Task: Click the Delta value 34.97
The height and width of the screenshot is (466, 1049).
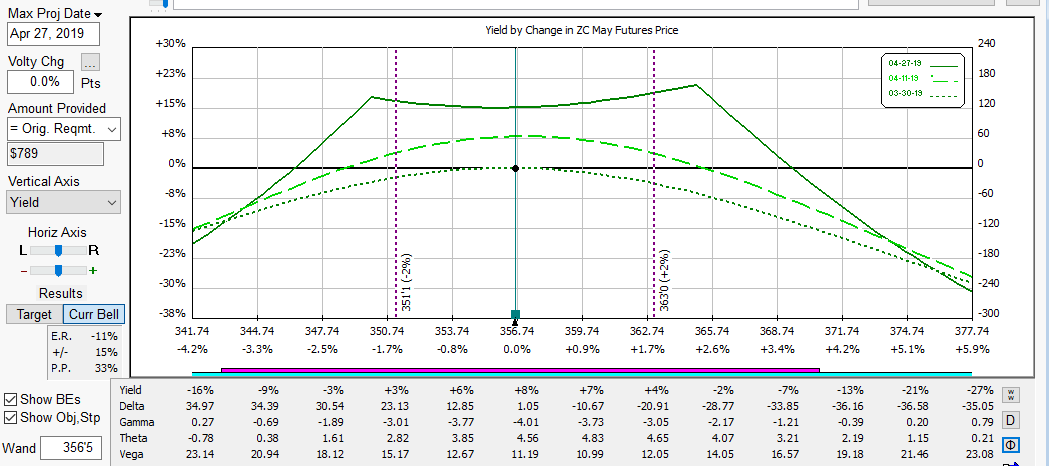Action: tap(199, 406)
